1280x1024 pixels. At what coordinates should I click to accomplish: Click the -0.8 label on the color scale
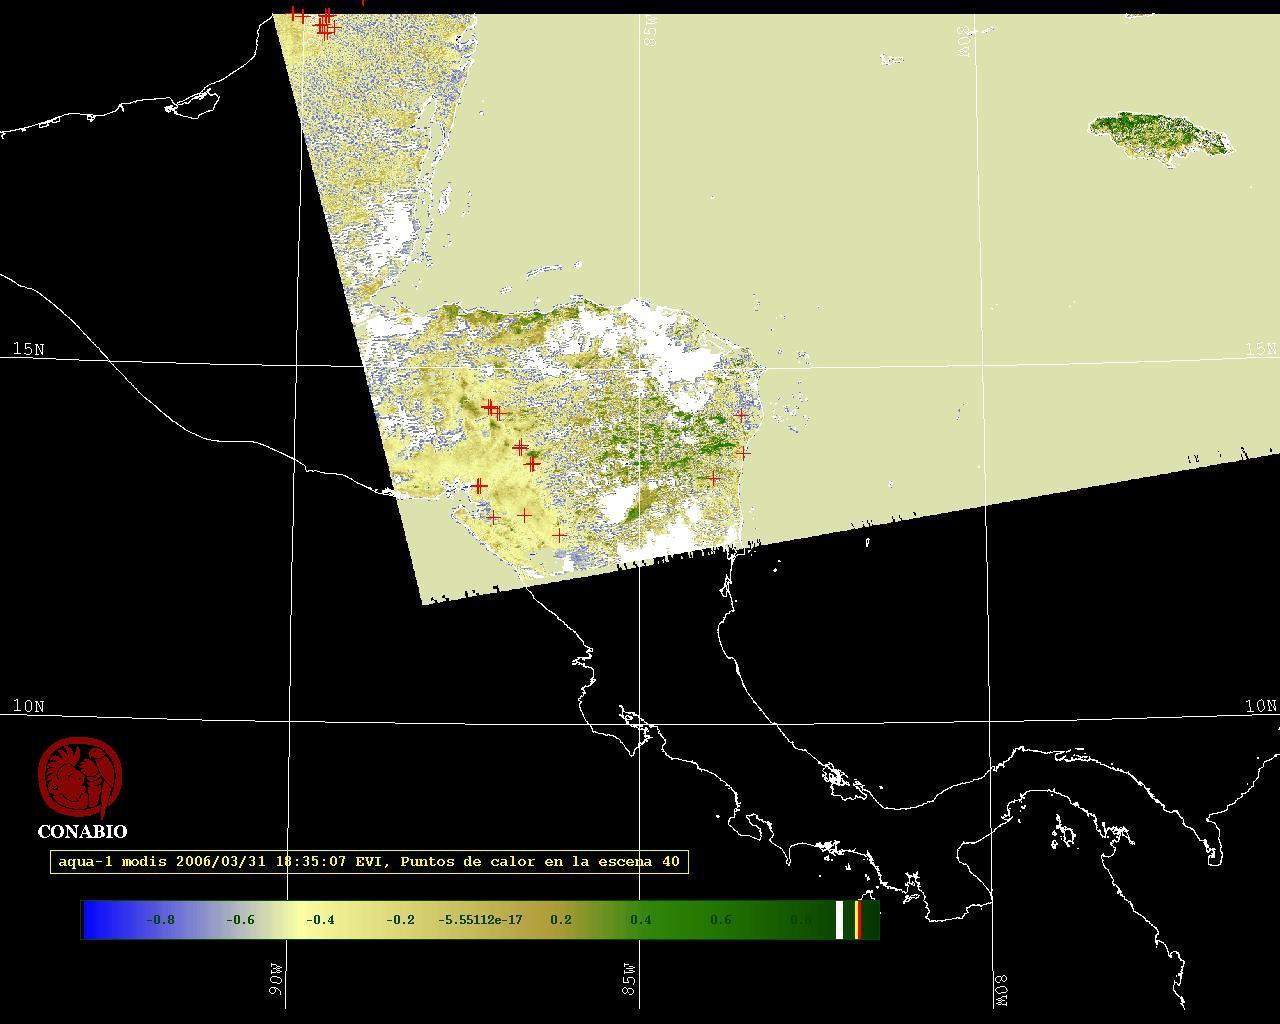tap(160, 920)
